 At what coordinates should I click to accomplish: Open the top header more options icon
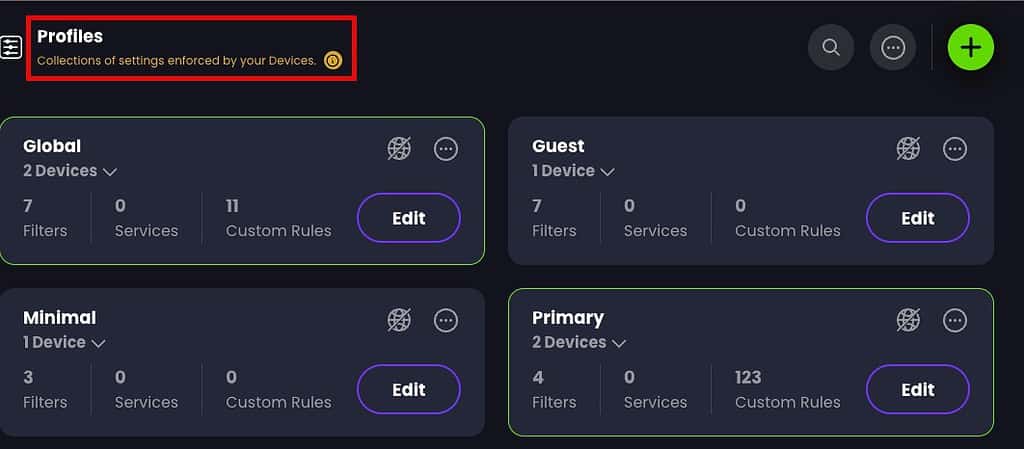coord(893,48)
